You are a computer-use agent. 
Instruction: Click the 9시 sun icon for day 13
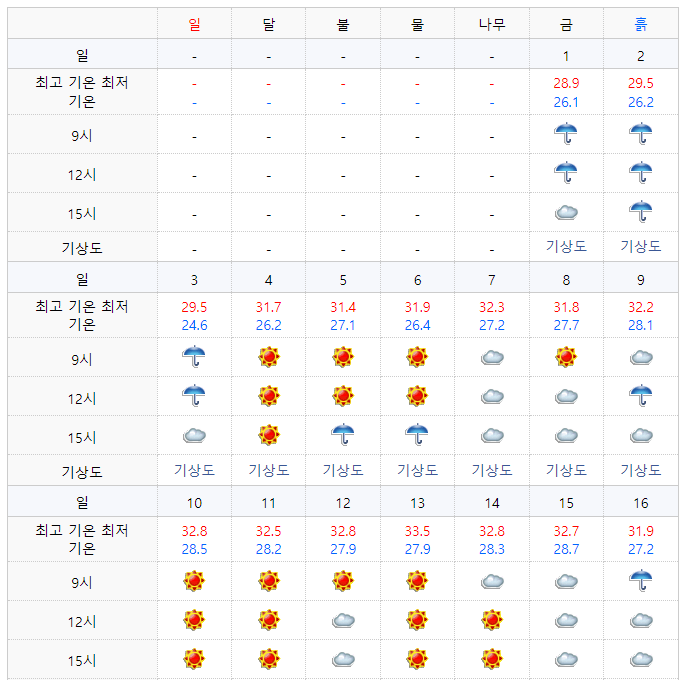coord(417,581)
